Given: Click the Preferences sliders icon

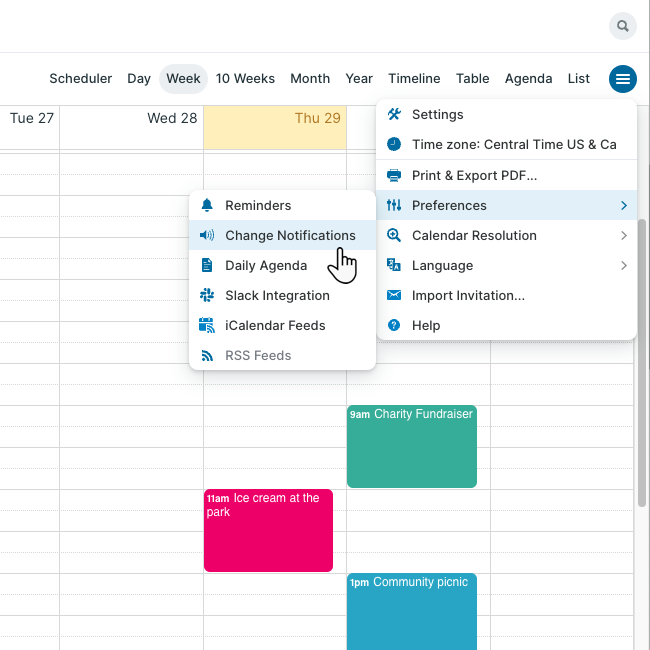Looking at the screenshot, I should [x=394, y=205].
